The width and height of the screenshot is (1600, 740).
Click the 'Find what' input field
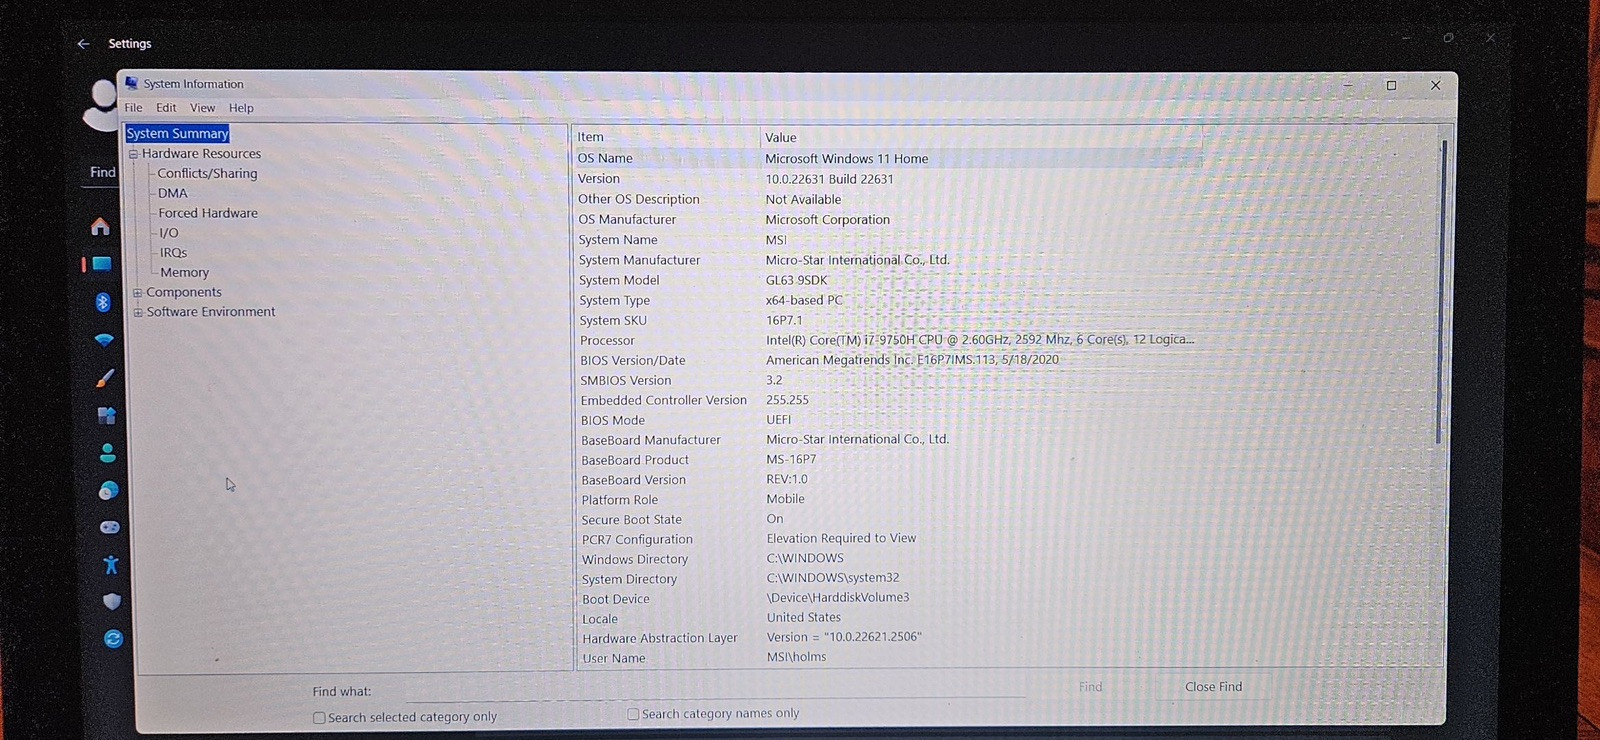point(702,690)
